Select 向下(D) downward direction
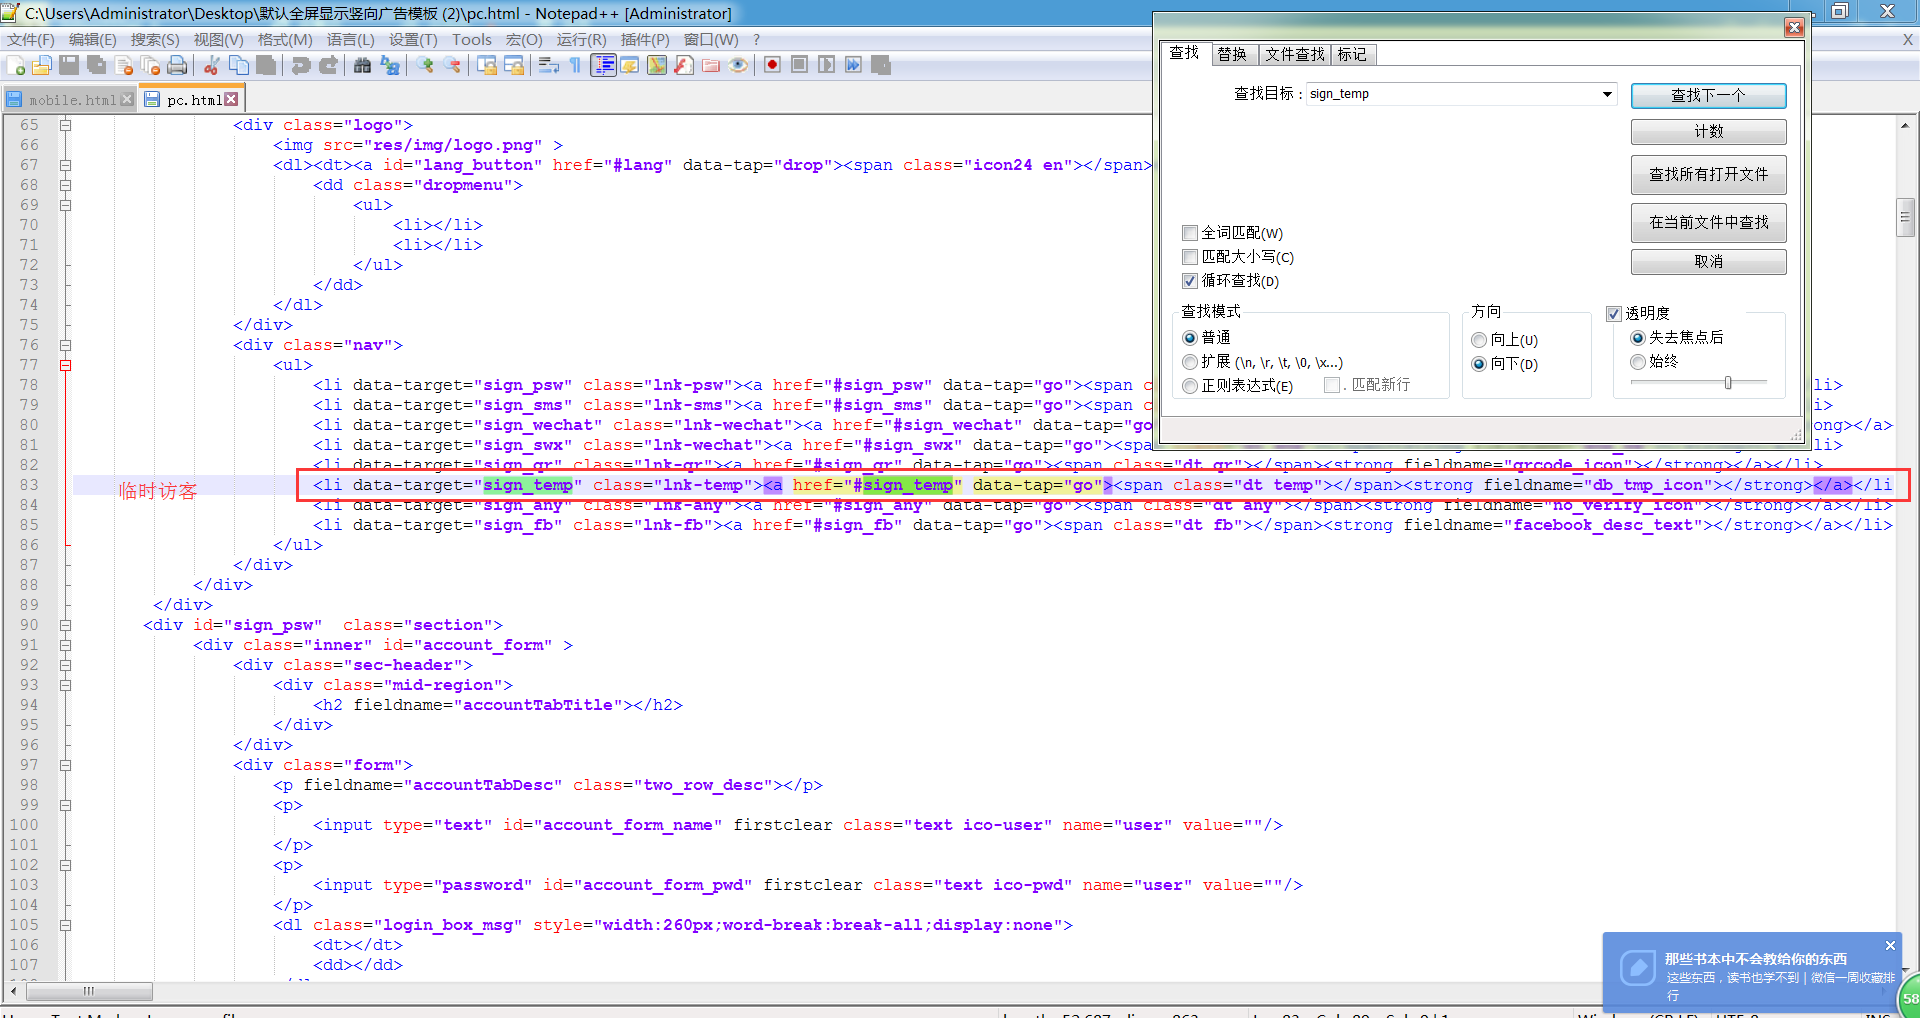 [1479, 364]
